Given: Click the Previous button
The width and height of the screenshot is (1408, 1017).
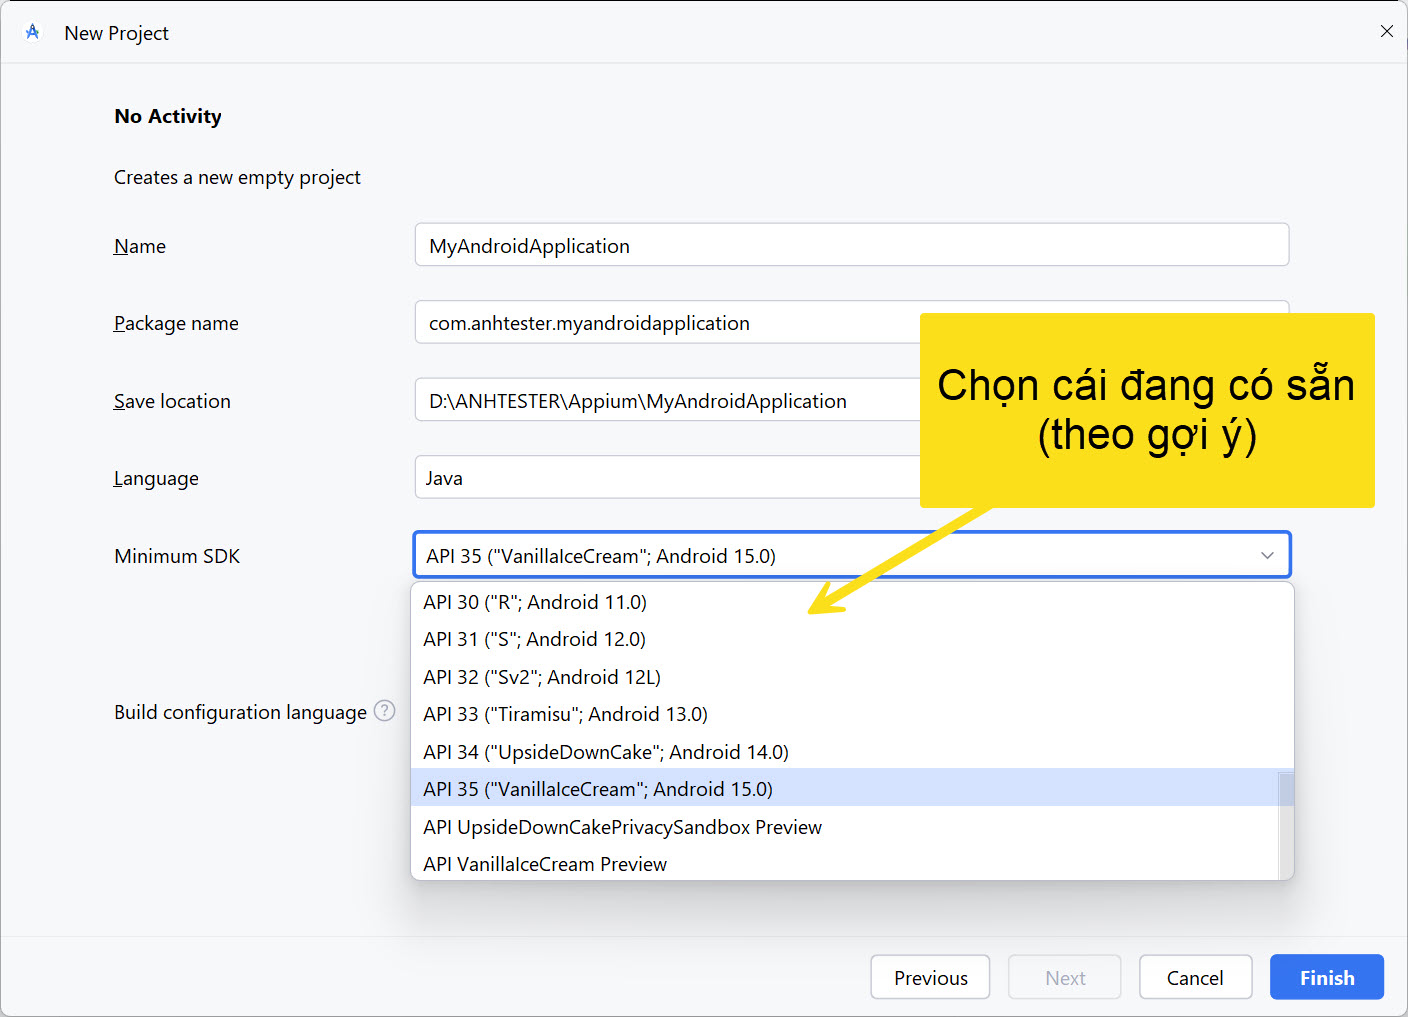Looking at the screenshot, I should pyautogui.click(x=930, y=977).
